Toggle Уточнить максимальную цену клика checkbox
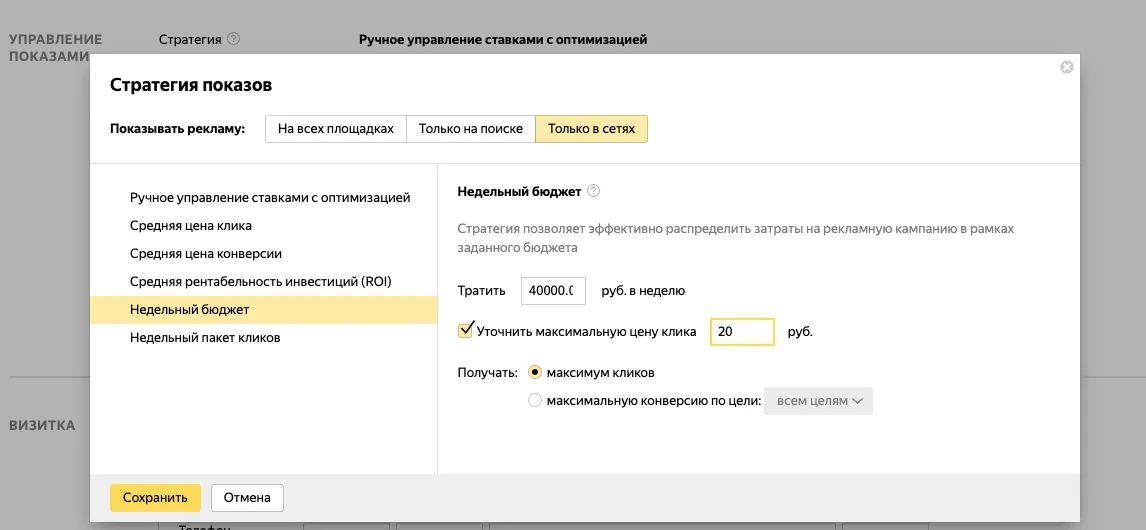The image size is (1146, 530). (x=465, y=331)
